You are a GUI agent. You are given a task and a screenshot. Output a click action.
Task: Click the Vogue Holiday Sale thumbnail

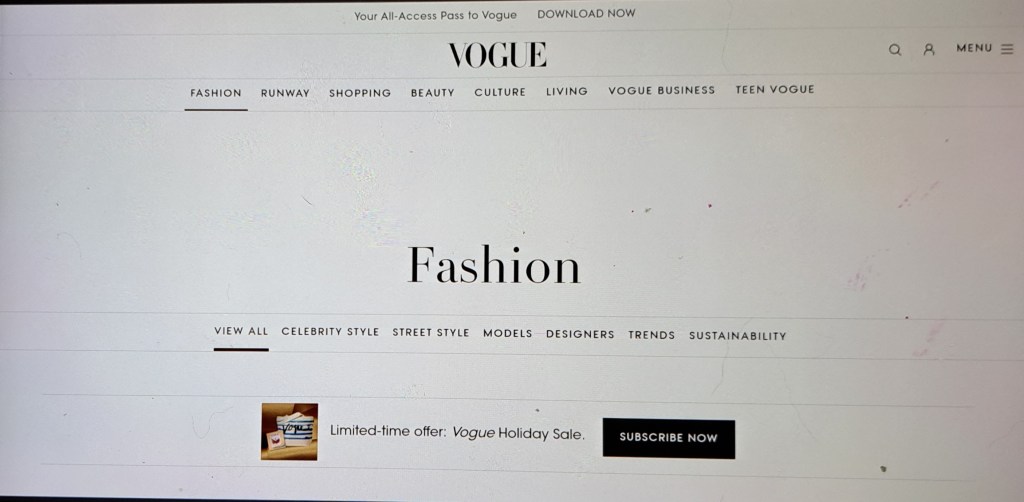click(x=289, y=431)
